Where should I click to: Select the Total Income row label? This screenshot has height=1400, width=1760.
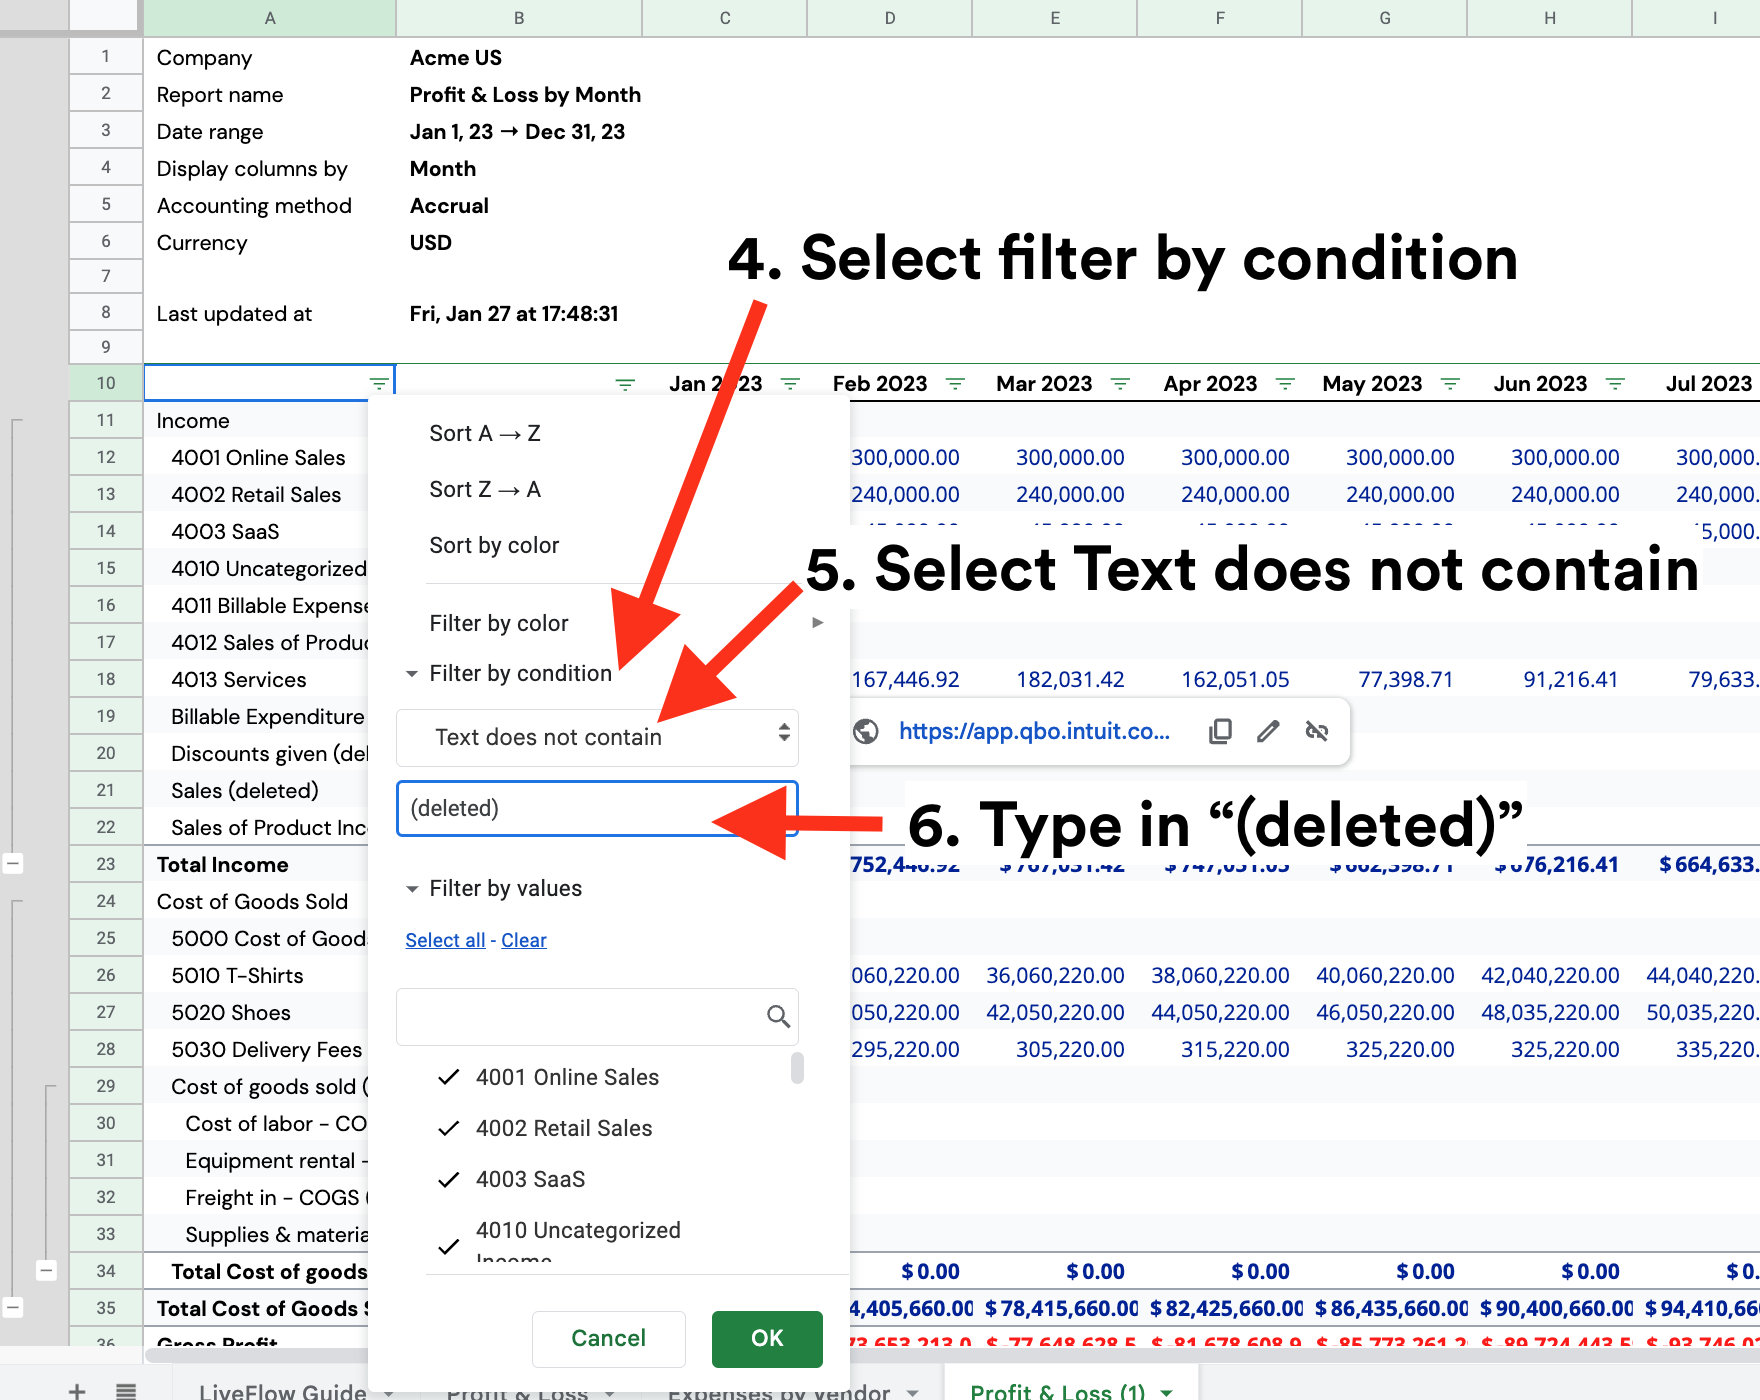(223, 865)
